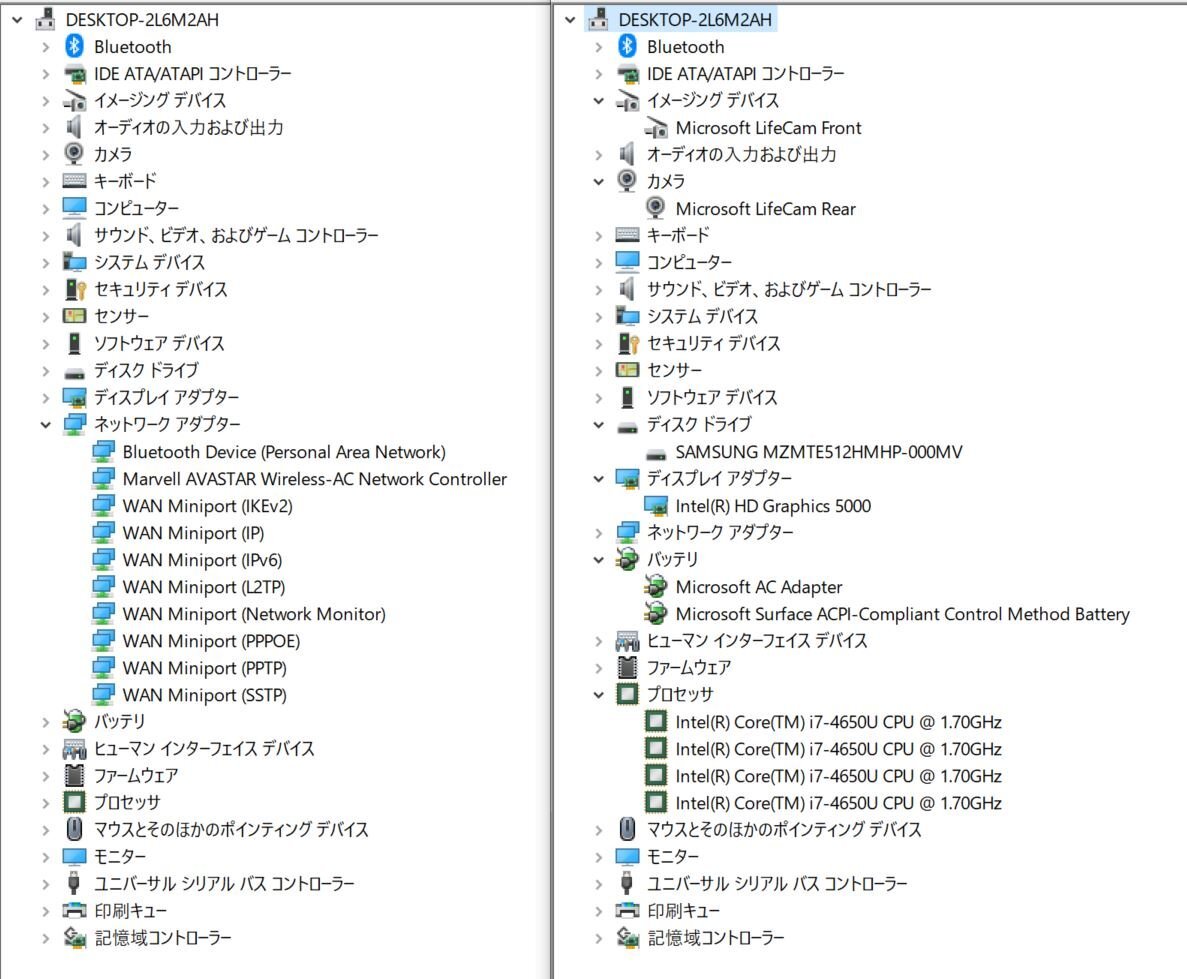1187x979 pixels.
Task: Select WAN Miniport (PPTP)
Action: tap(204, 668)
